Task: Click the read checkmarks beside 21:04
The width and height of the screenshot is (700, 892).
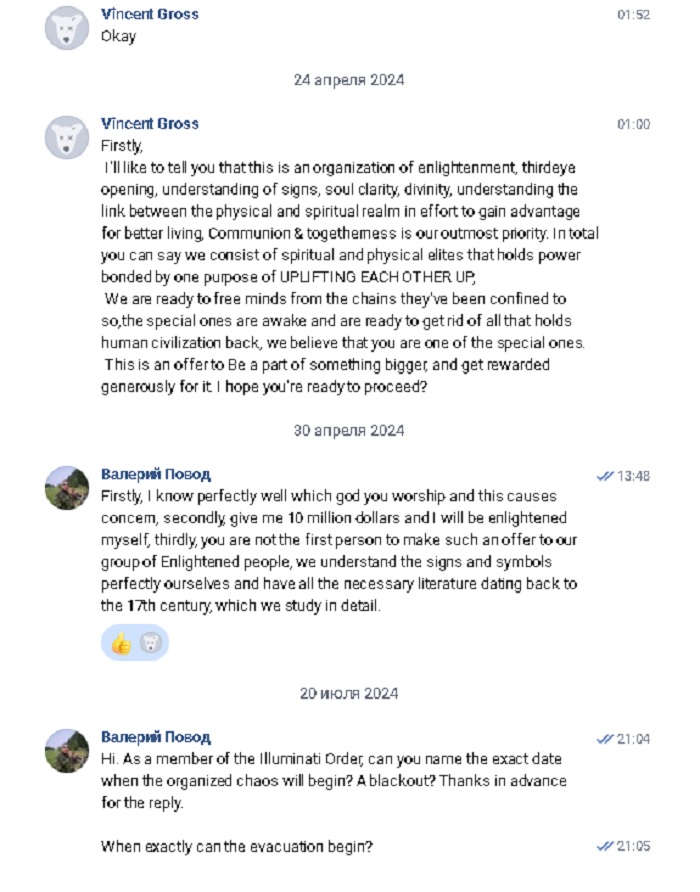Action: tap(604, 739)
